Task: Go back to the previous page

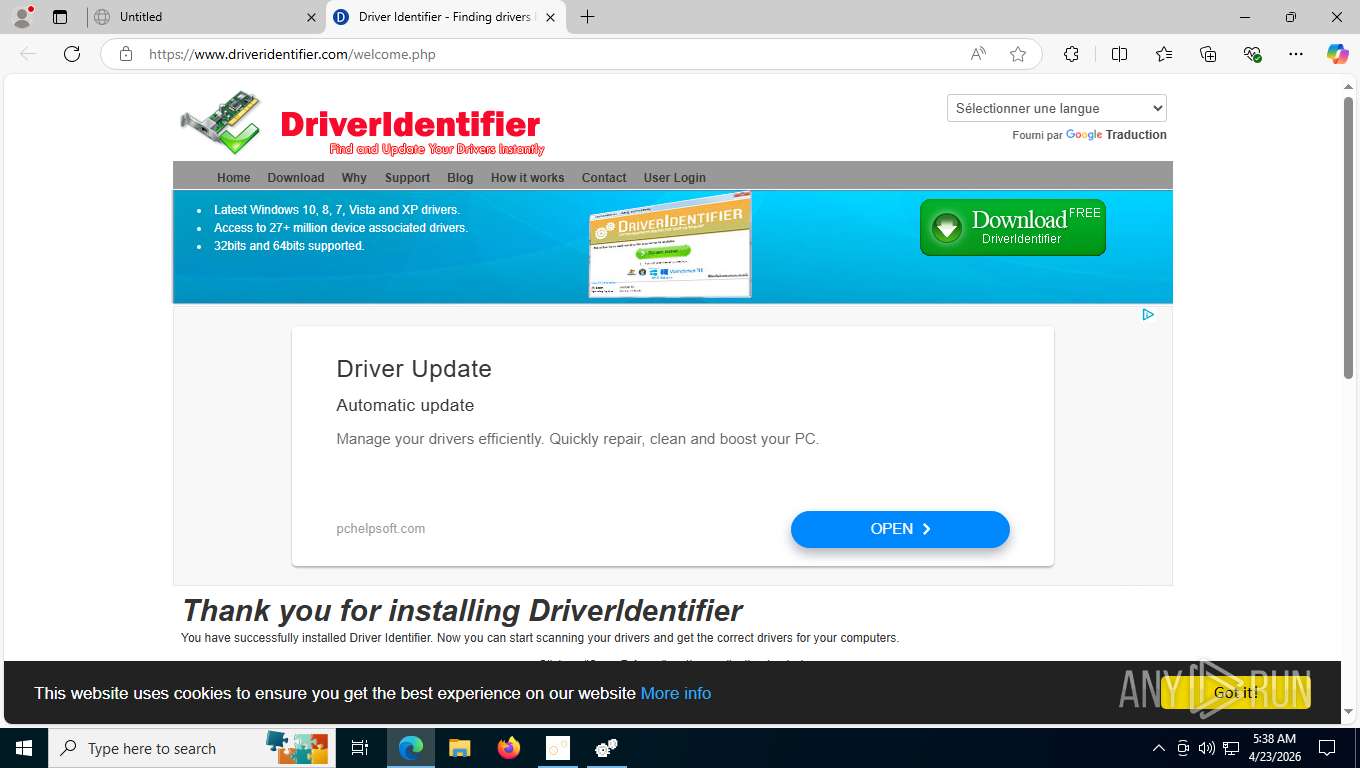Action: [x=28, y=54]
